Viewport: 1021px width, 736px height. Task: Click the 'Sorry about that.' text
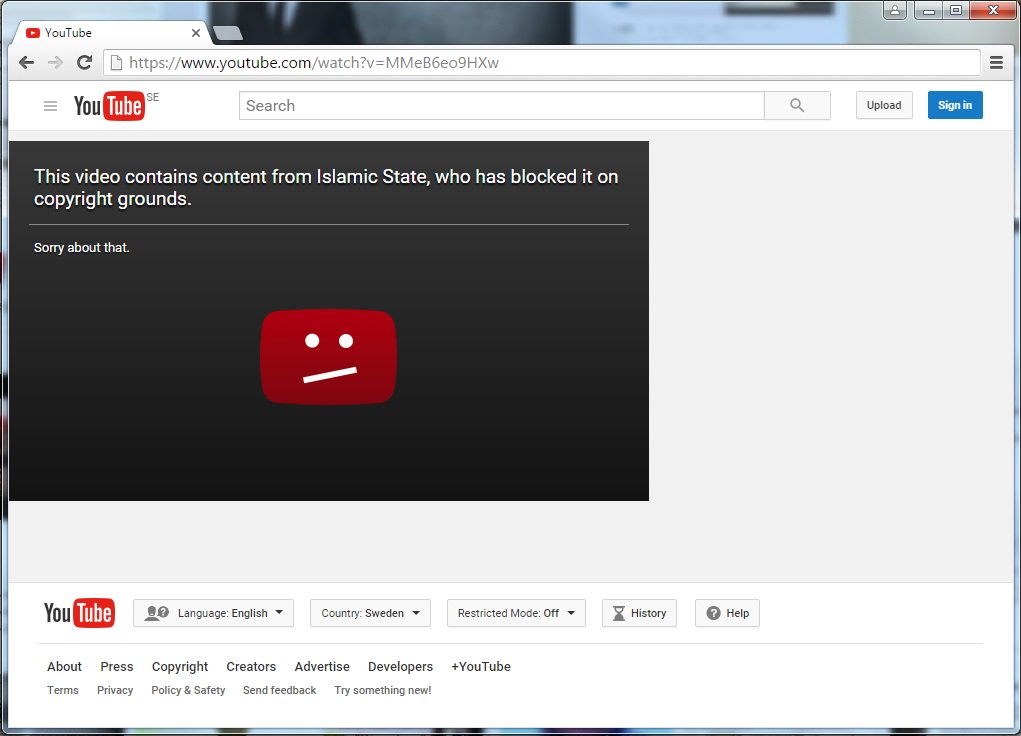[81, 248]
